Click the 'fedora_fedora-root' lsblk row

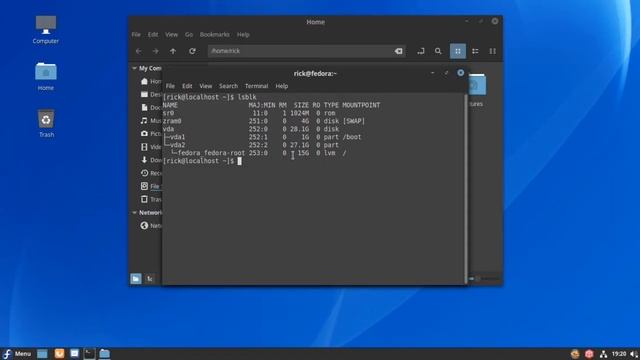point(255,153)
